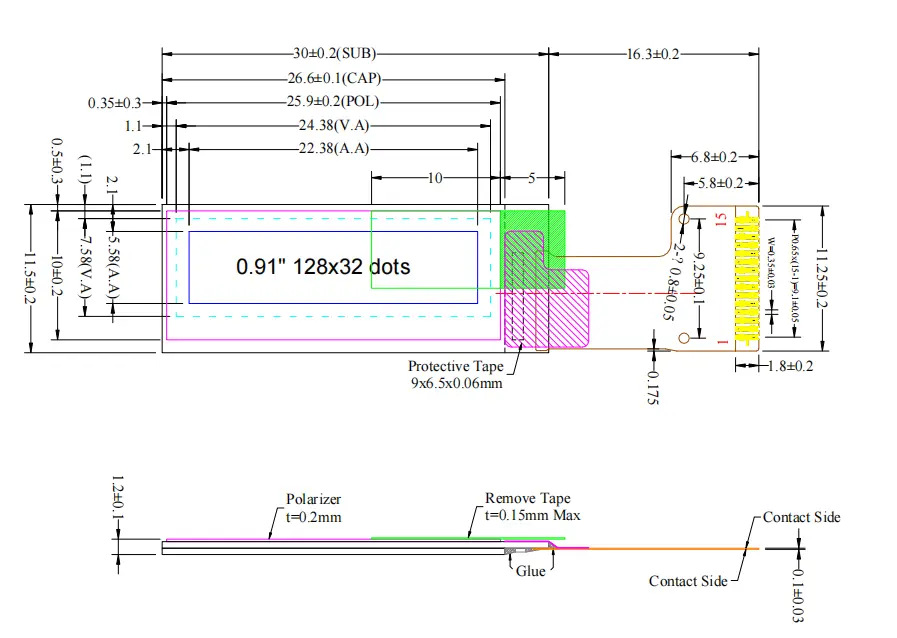The image size is (897, 638).
Task: Click the yellow connector contact pads
Action: [747, 278]
